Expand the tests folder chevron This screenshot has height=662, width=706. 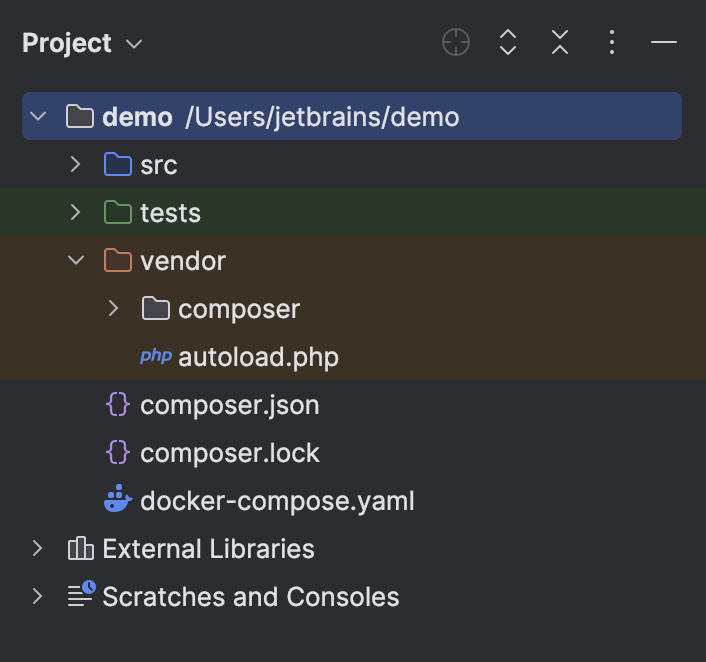(x=75, y=212)
